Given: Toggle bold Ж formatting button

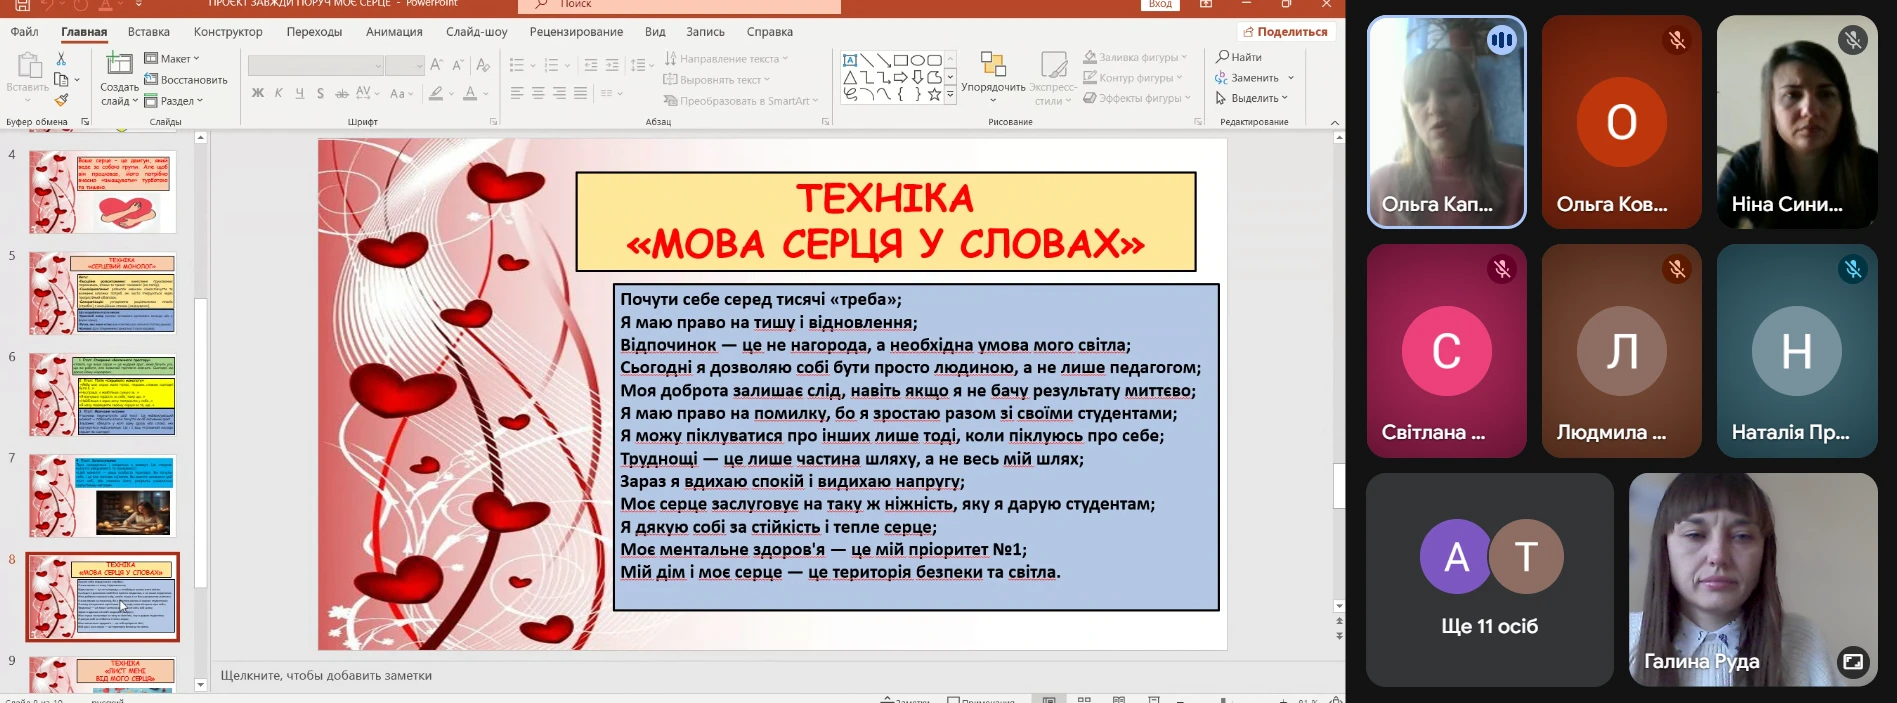Looking at the screenshot, I should click(x=258, y=93).
